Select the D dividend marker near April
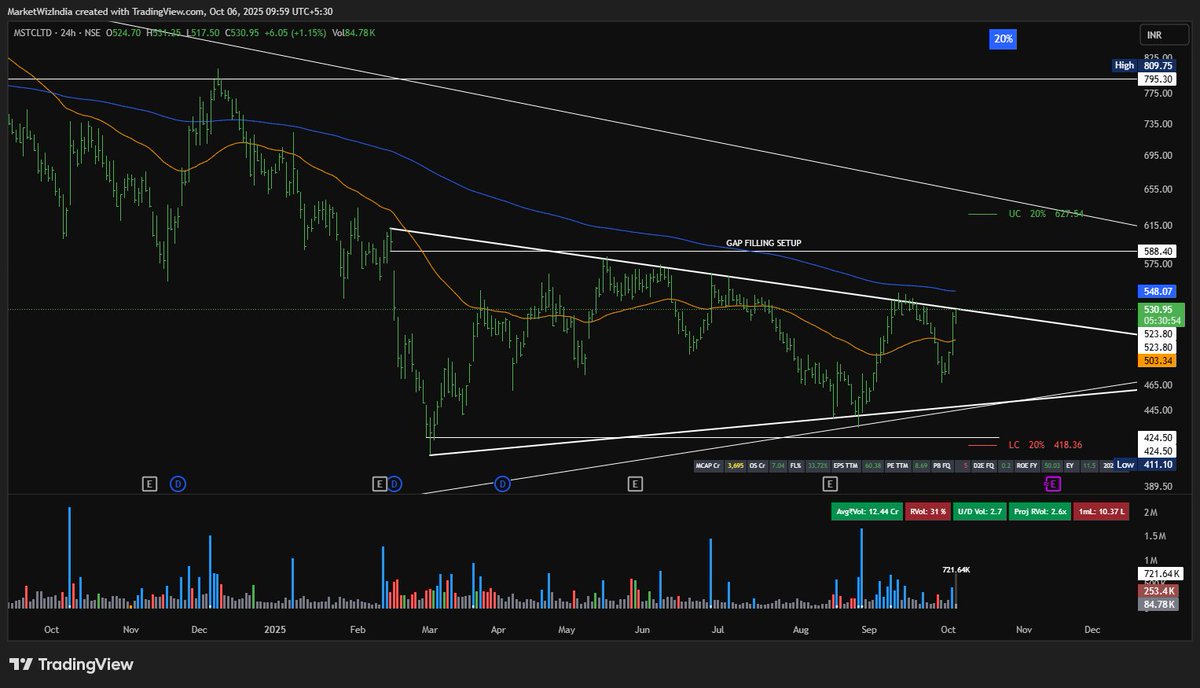 (500, 483)
